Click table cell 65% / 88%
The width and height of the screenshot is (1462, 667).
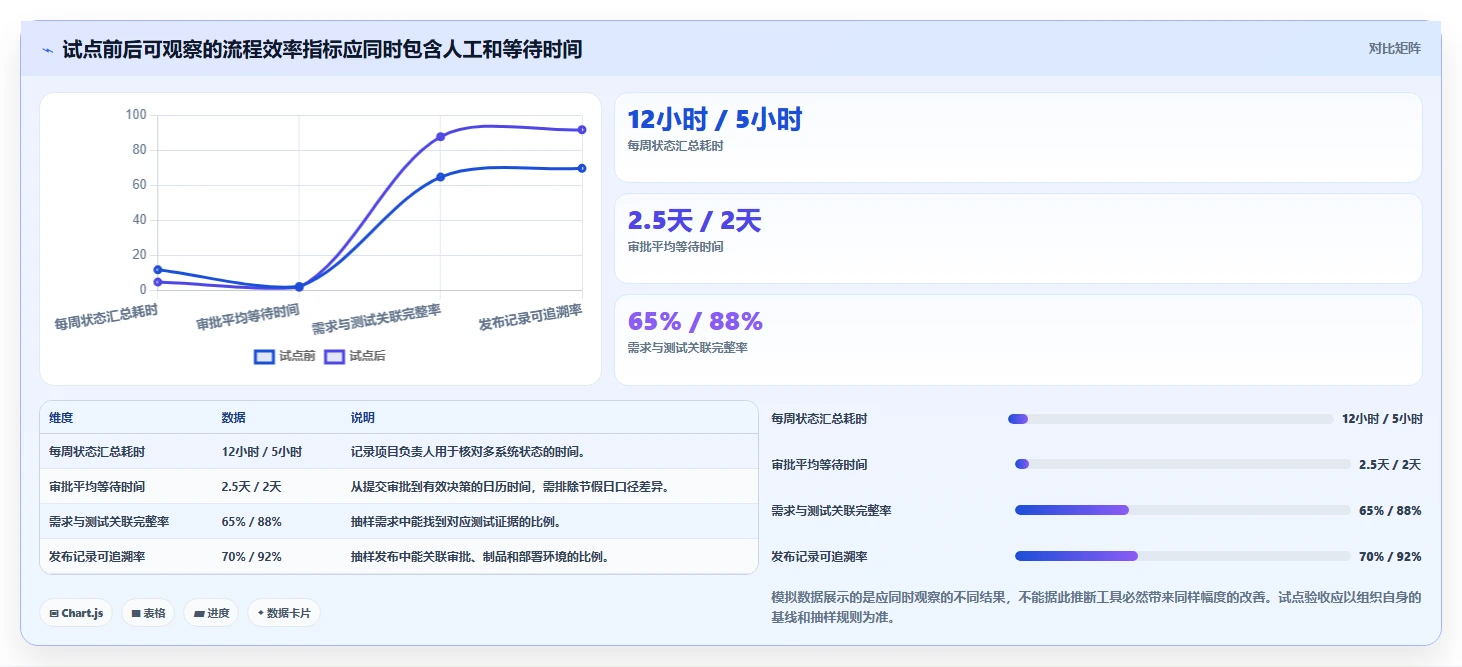251,522
